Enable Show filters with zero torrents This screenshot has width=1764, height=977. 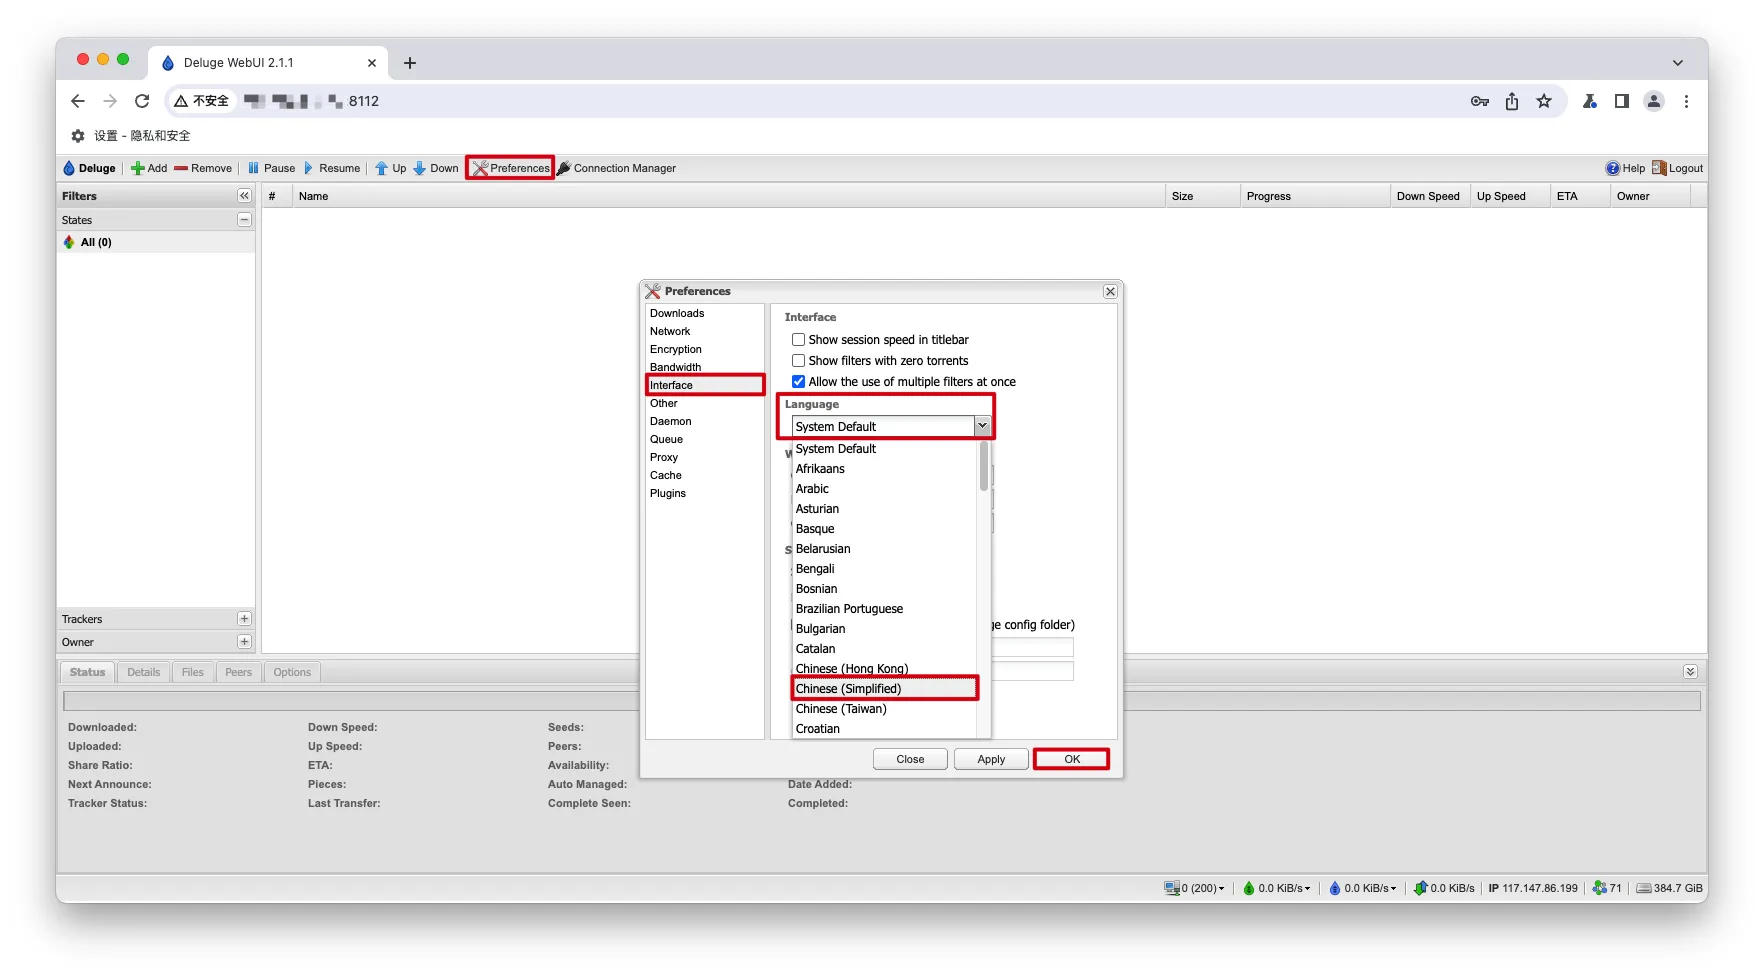click(x=798, y=361)
